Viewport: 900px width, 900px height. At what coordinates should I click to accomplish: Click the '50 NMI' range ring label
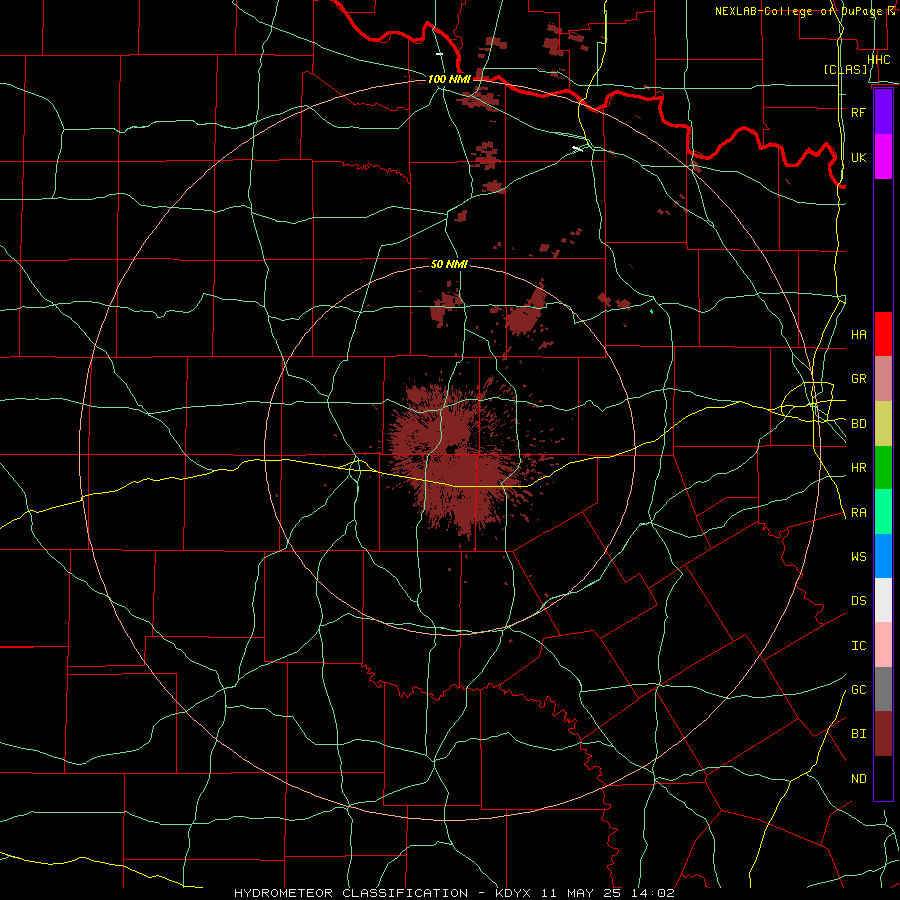click(x=449, y=264)
